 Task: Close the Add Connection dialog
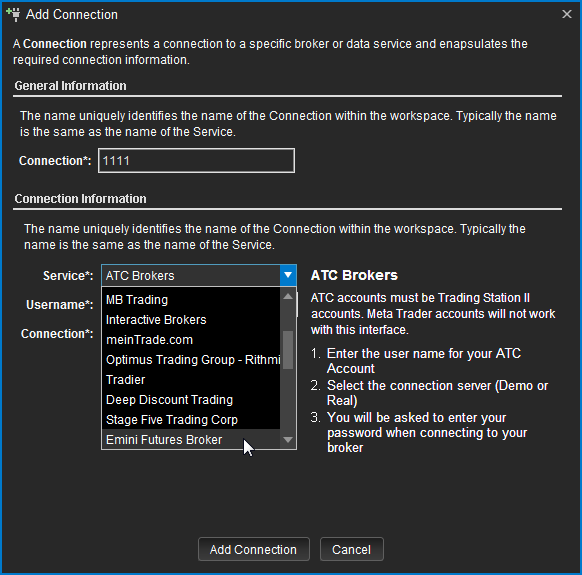click(566, 14)
